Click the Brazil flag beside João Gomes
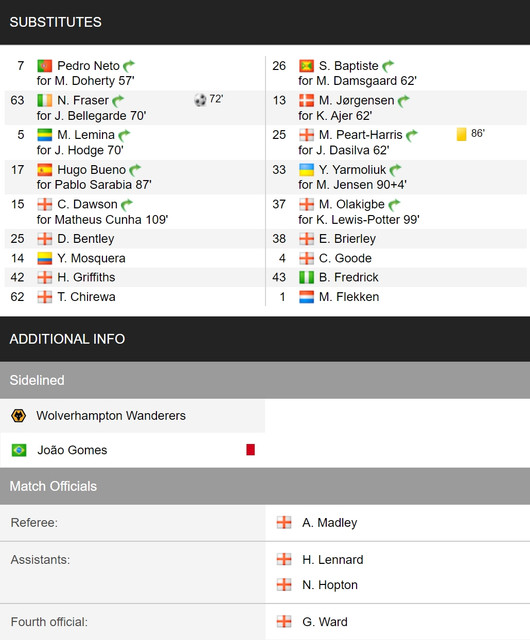 [19, 450]
